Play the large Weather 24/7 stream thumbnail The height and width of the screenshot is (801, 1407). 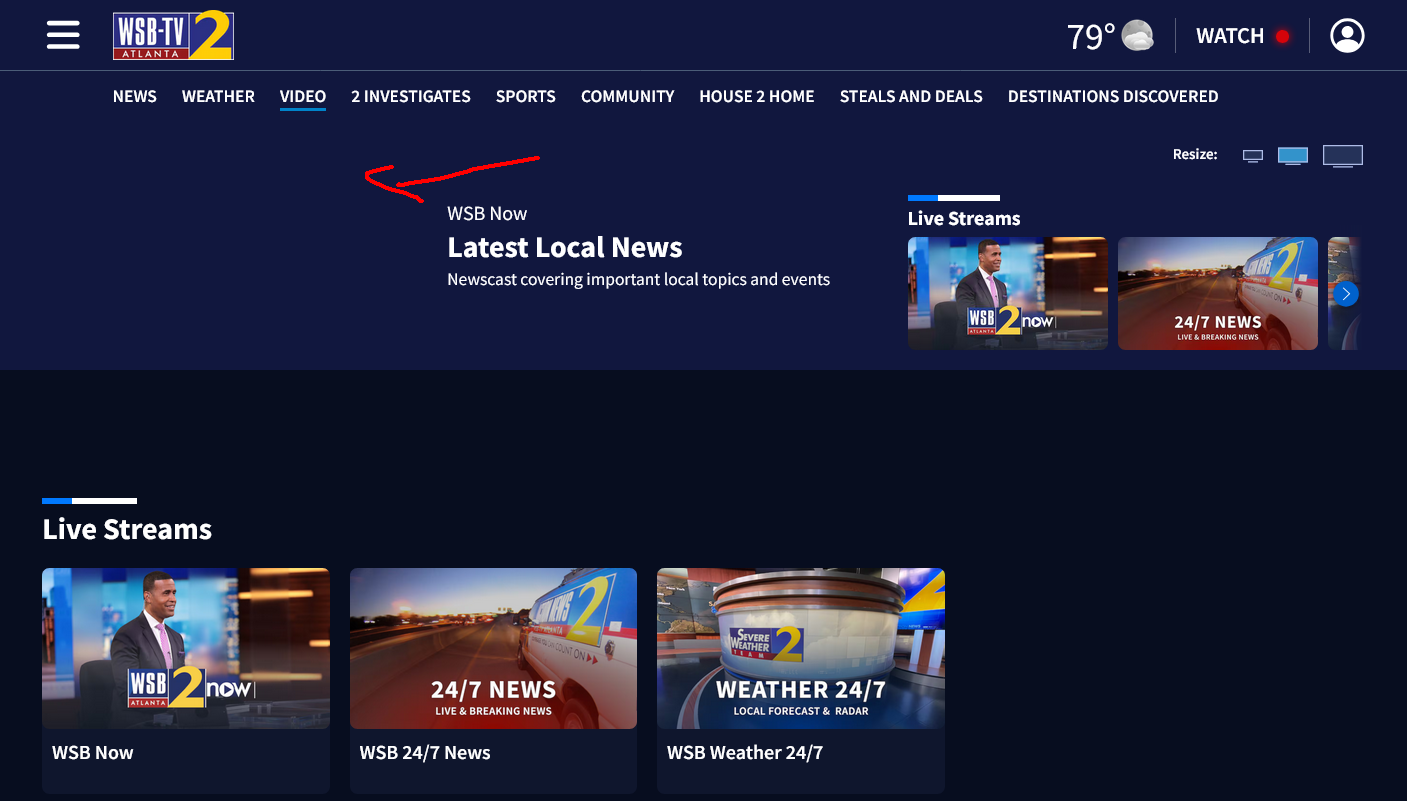pyautogui.click(x=801, y=648)
